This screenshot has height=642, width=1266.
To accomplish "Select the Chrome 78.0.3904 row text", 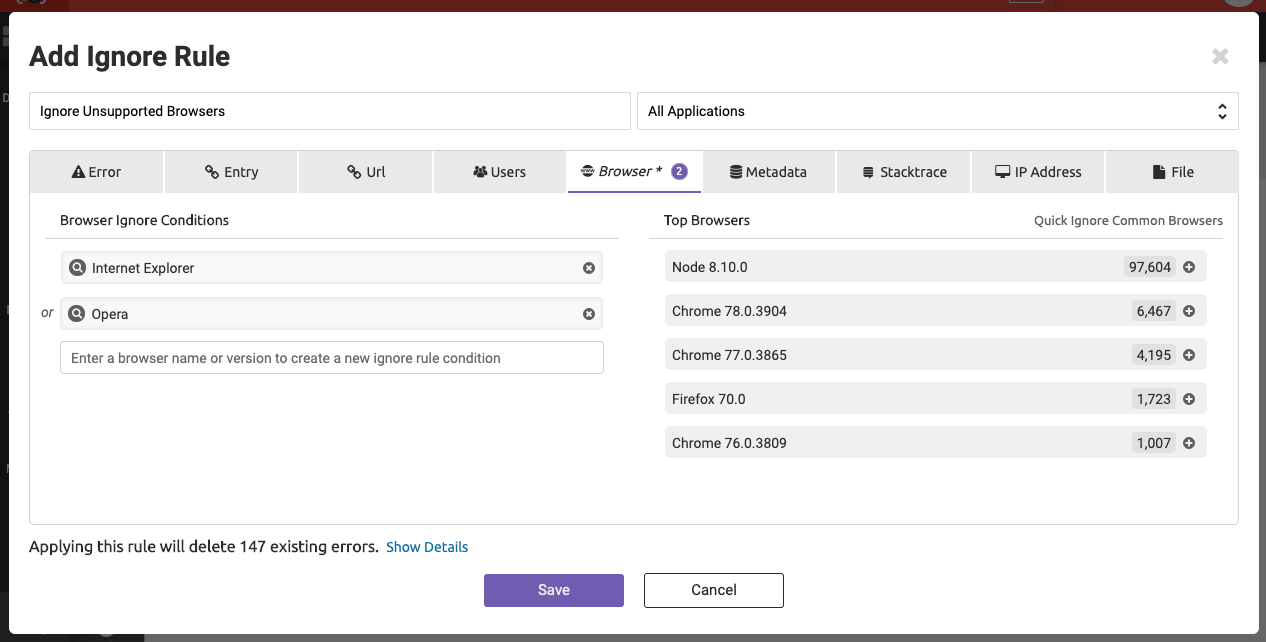I will tap(729, 311).
